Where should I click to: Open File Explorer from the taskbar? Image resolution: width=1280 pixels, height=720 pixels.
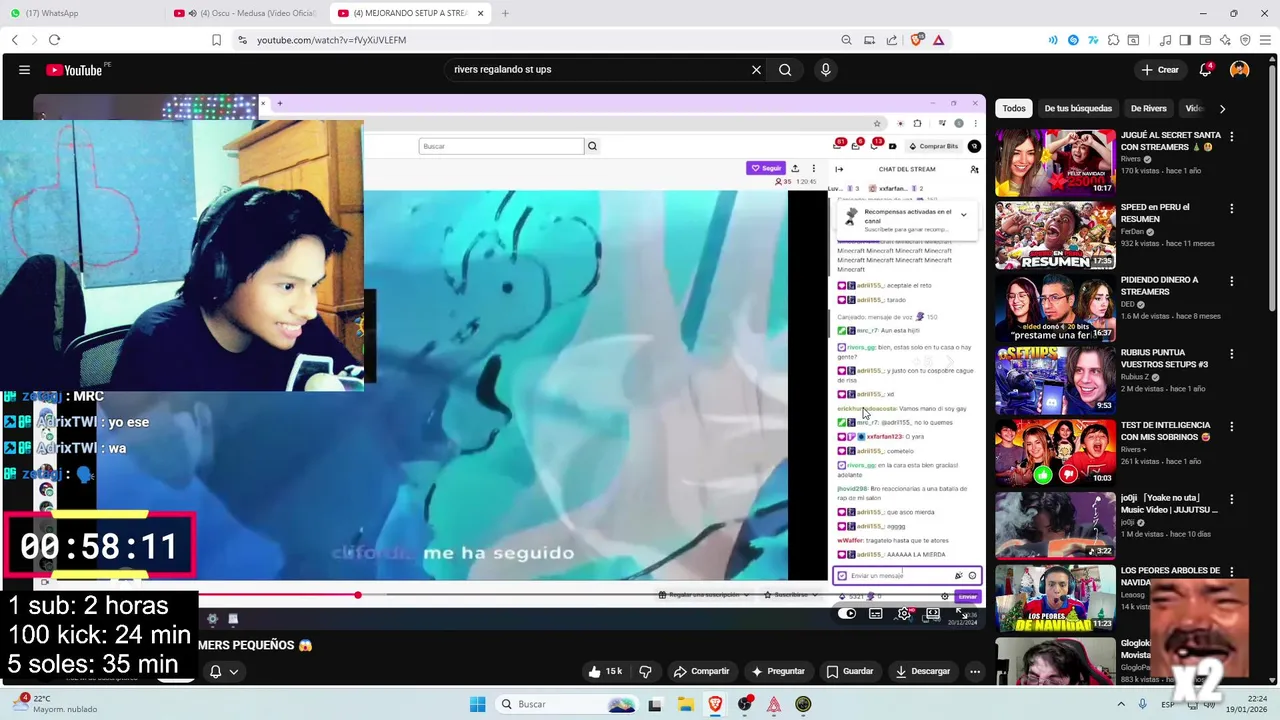point(685,704)
